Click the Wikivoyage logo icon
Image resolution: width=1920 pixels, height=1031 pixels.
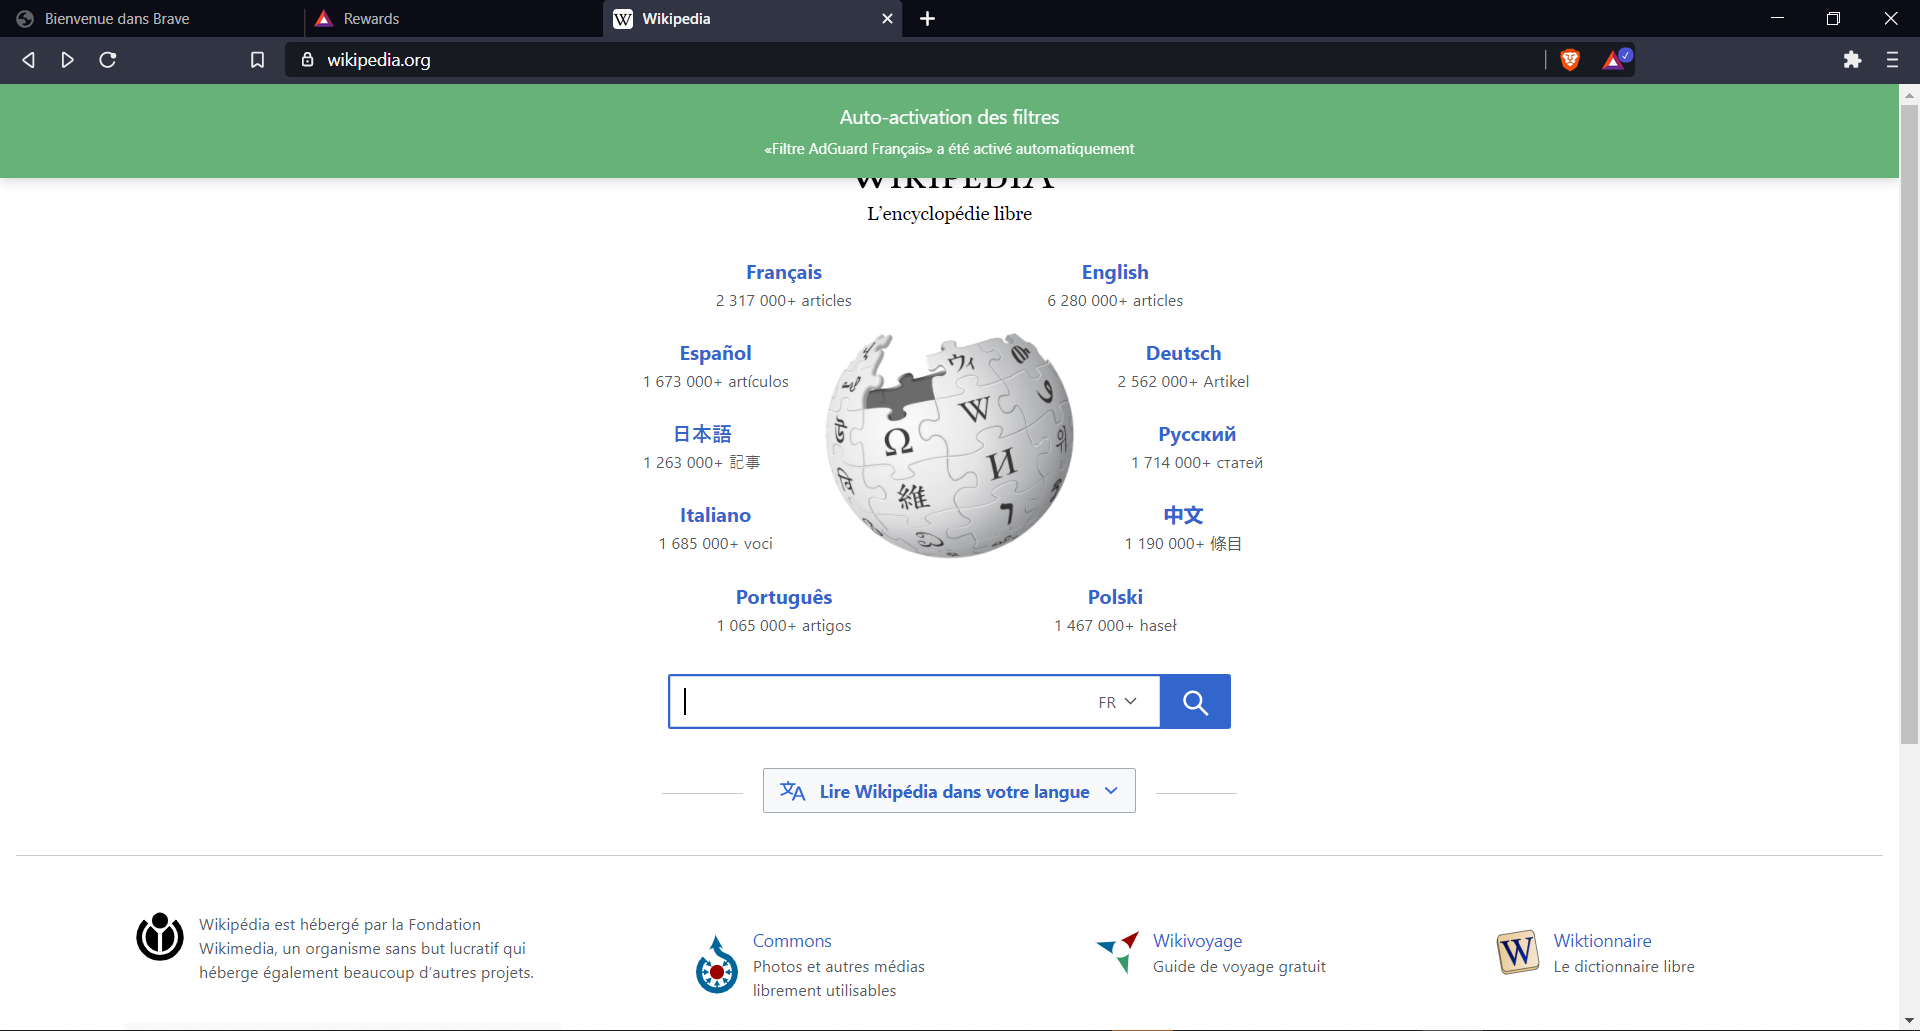[x=1118, y=951]
